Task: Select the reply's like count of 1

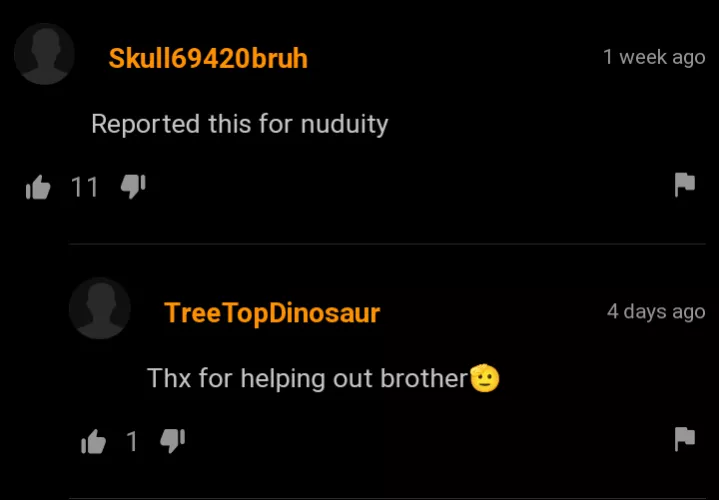Action: point(132,441)
